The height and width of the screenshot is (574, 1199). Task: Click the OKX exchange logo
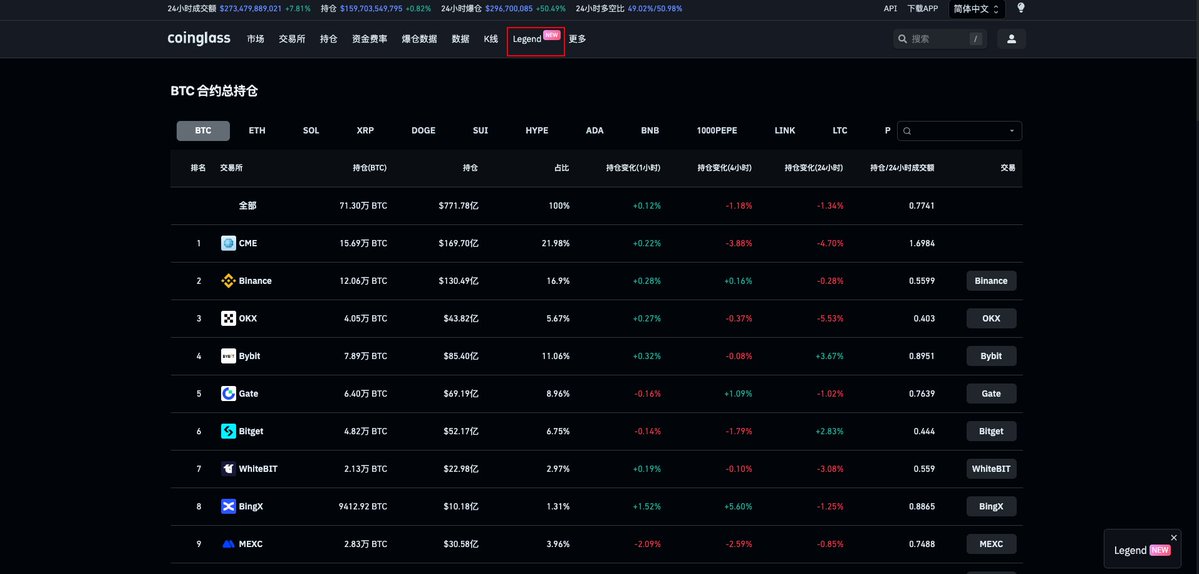(229, 318)
